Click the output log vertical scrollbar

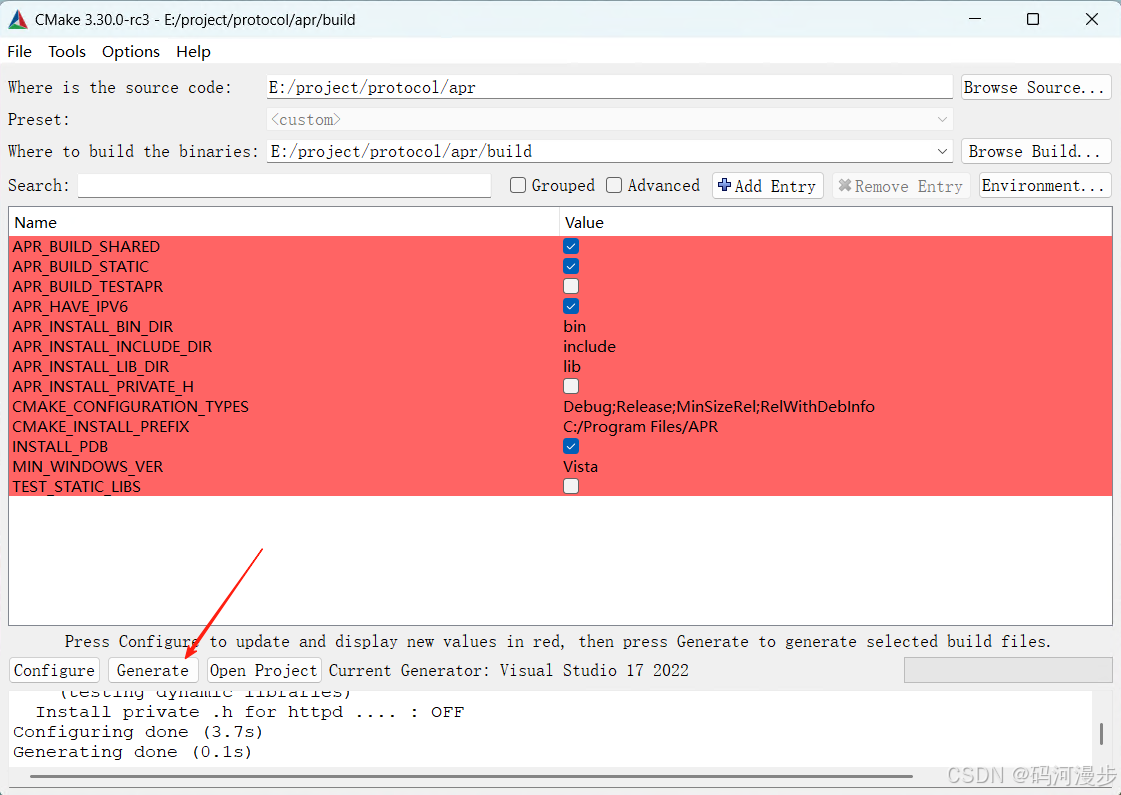(x=1101, y=734)
